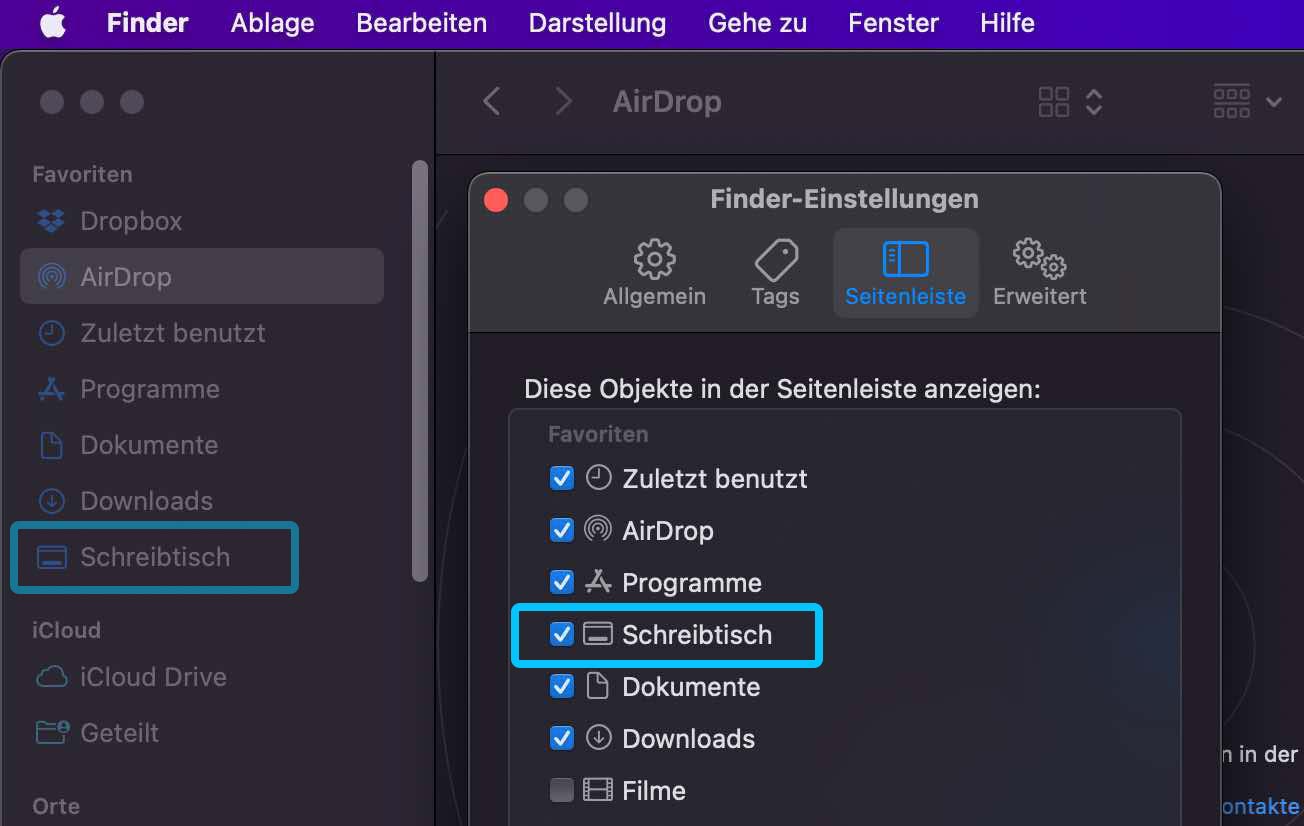Open the Finder menu

pyautogui.click(x=148, y=23)
